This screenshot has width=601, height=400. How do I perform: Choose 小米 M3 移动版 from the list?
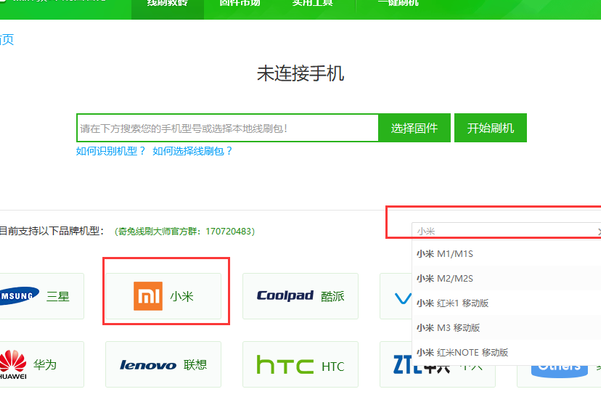506,328
